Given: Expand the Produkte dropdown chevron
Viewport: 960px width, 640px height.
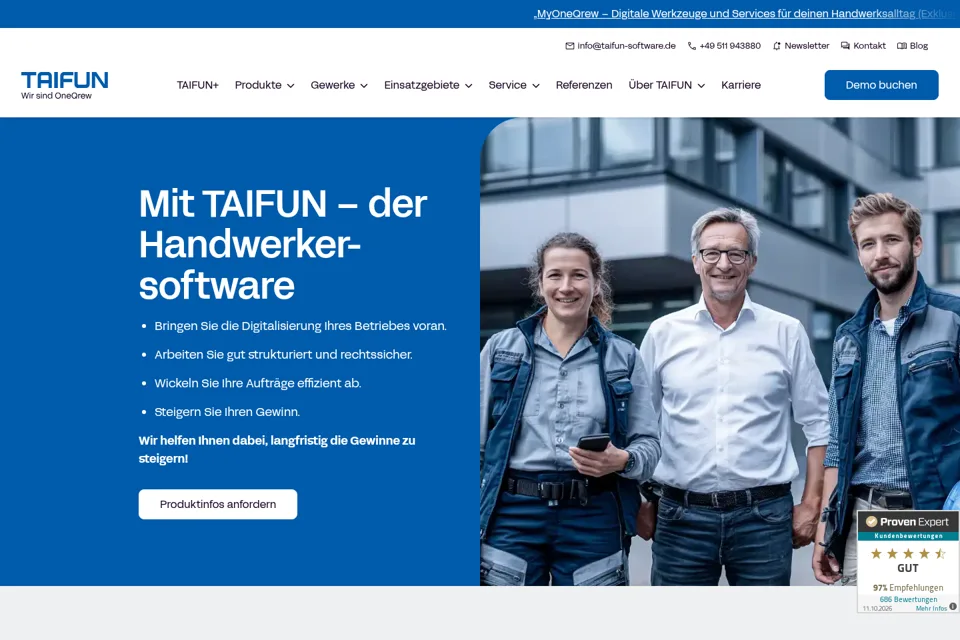Looking at the screenshot, I should [x=290, y=86].
